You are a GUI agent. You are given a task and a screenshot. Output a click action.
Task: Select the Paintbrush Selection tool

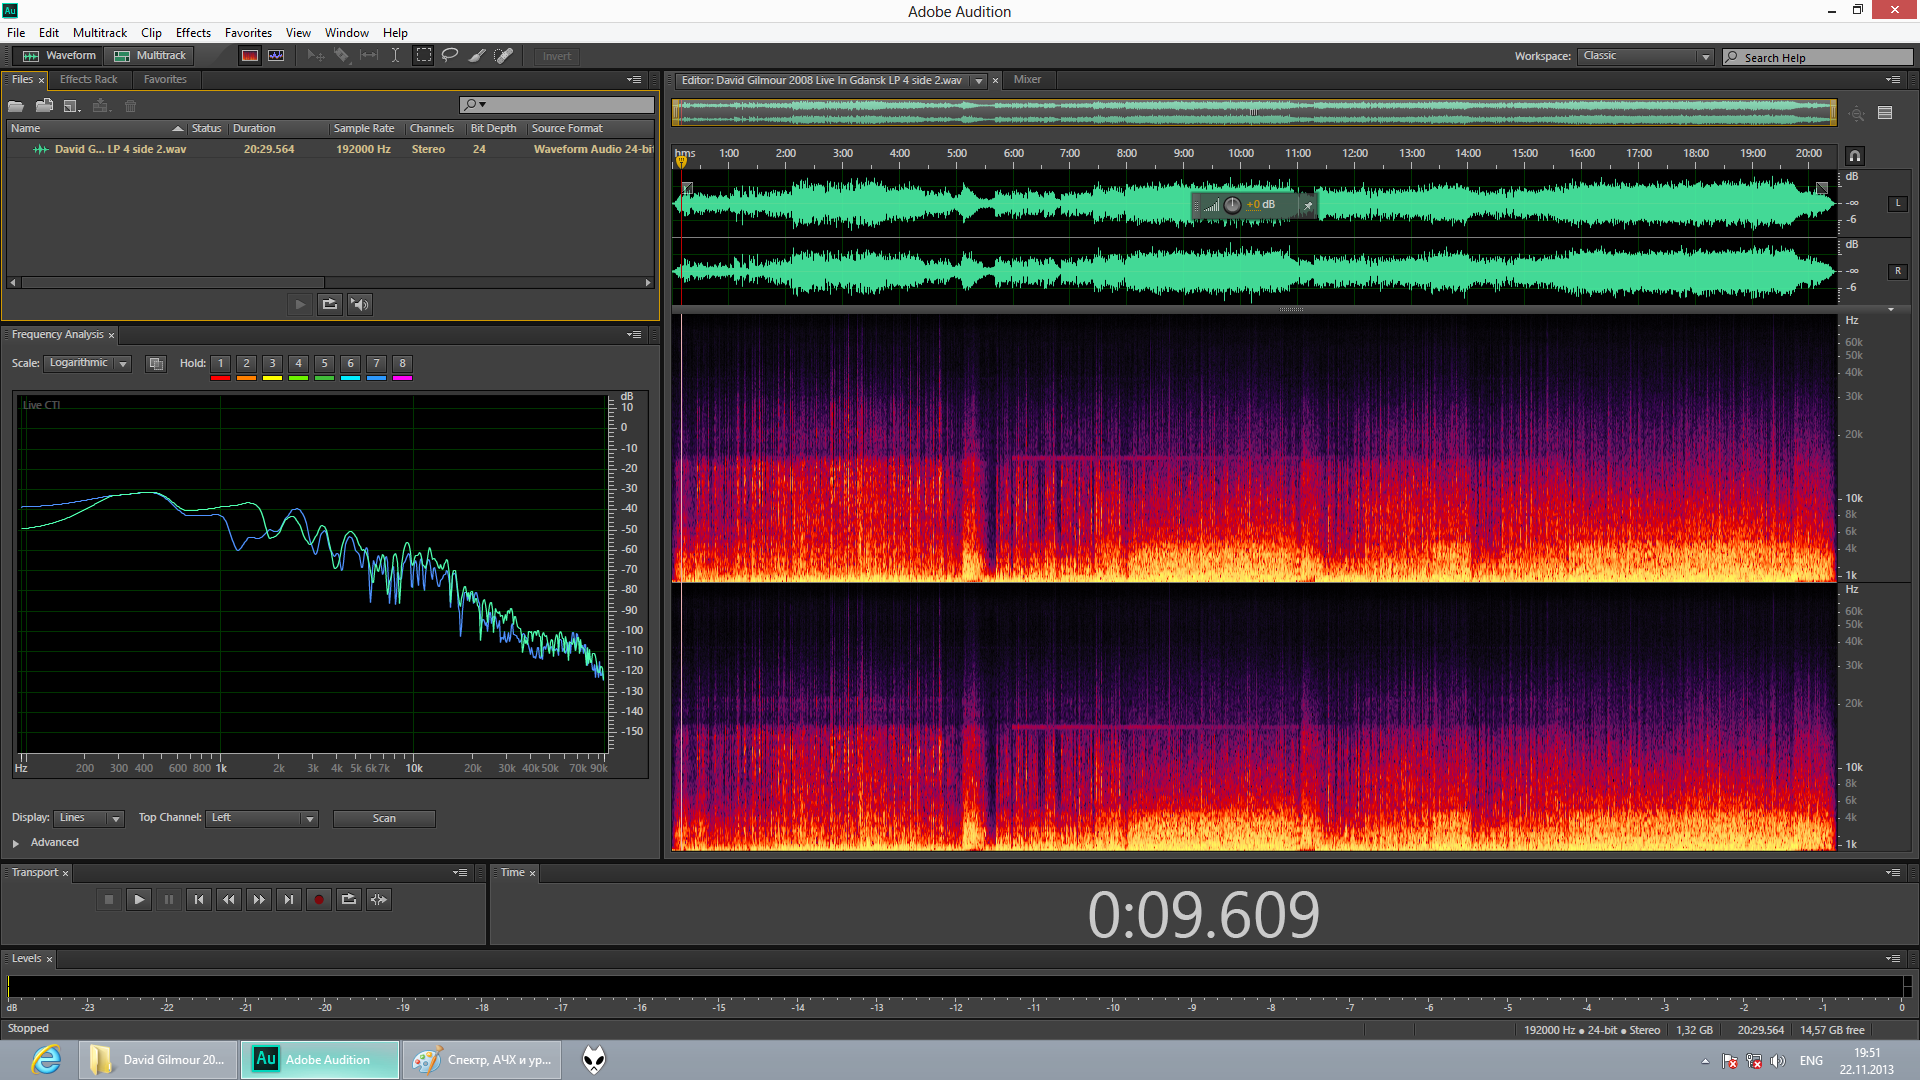[x=477, y=56]
